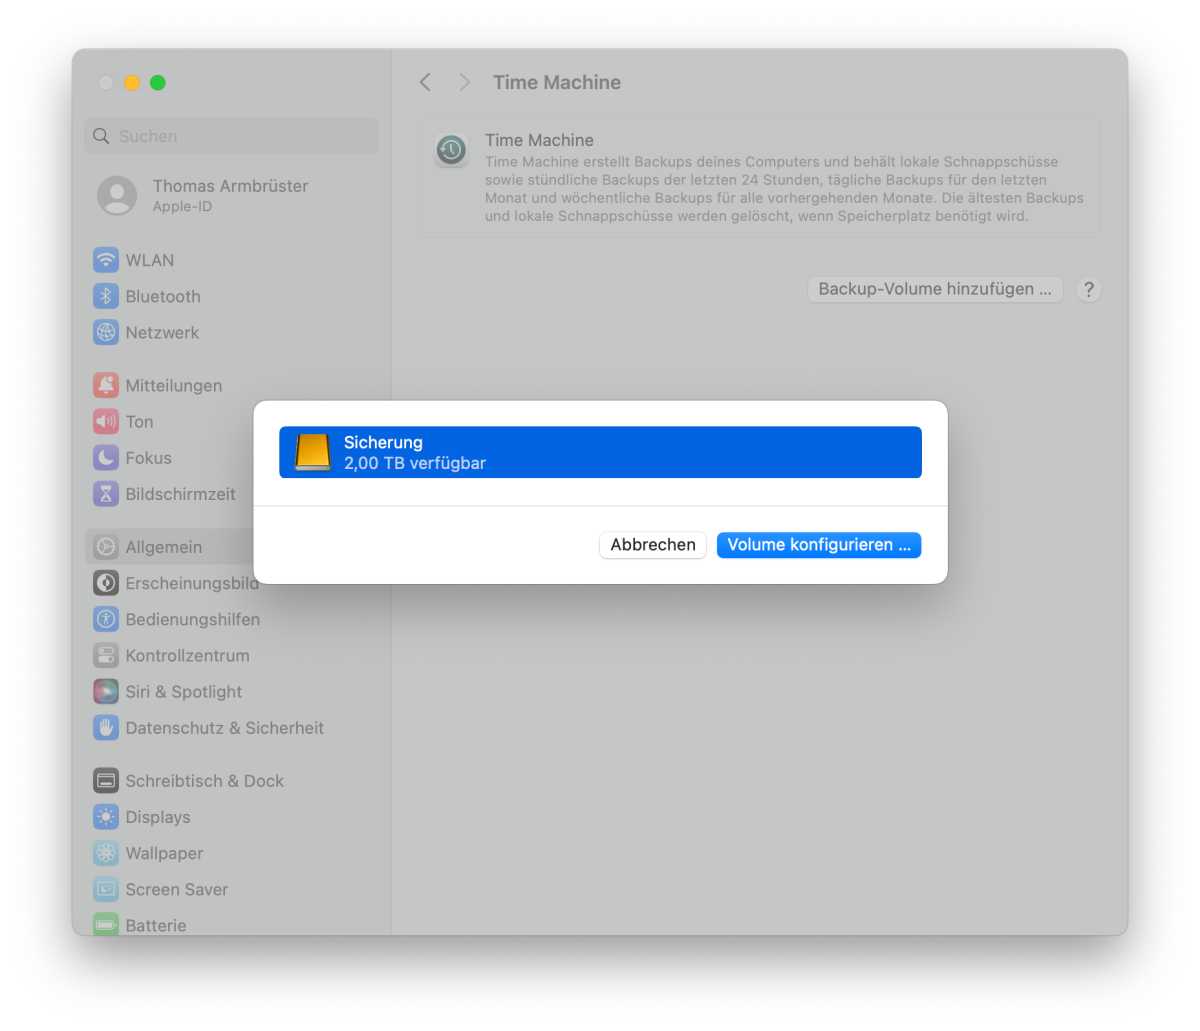1200x1031 pixels.
Task: Open the Bluetooth settings label
Action: (163, 296)
